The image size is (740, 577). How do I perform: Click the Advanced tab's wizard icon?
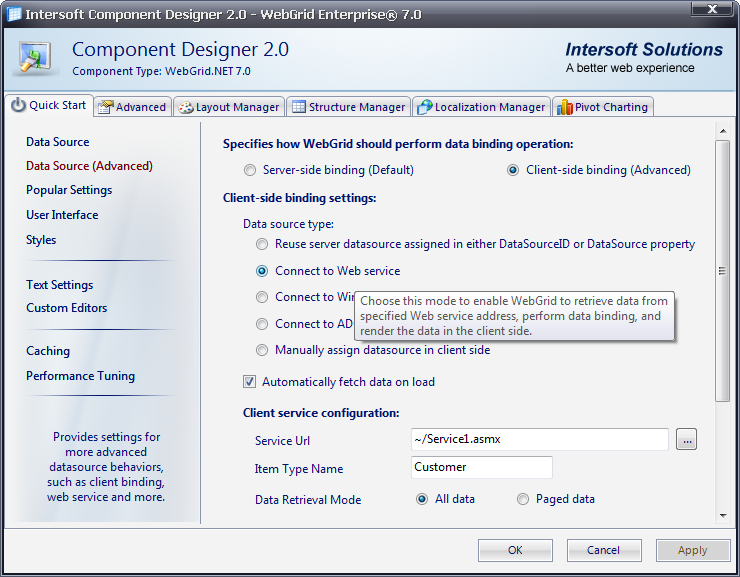pos(106,107)
